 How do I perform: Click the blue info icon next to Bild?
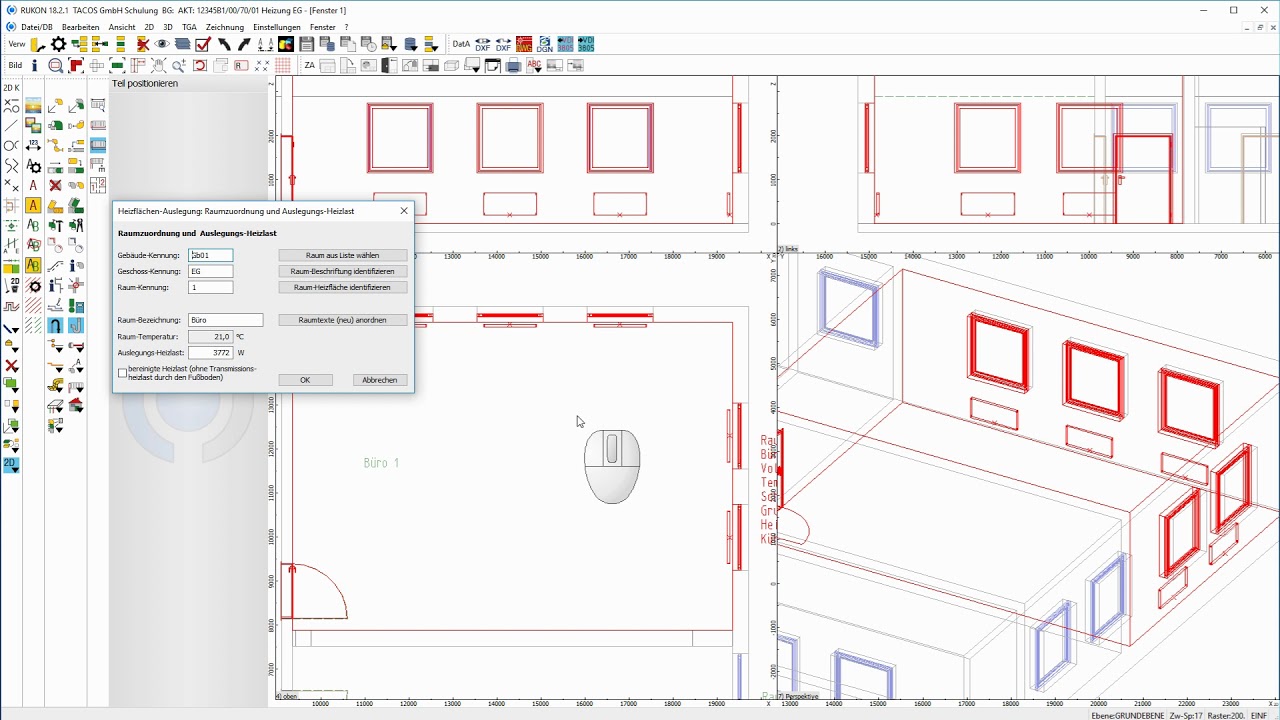pyautogui.click(x=34, y=66)
